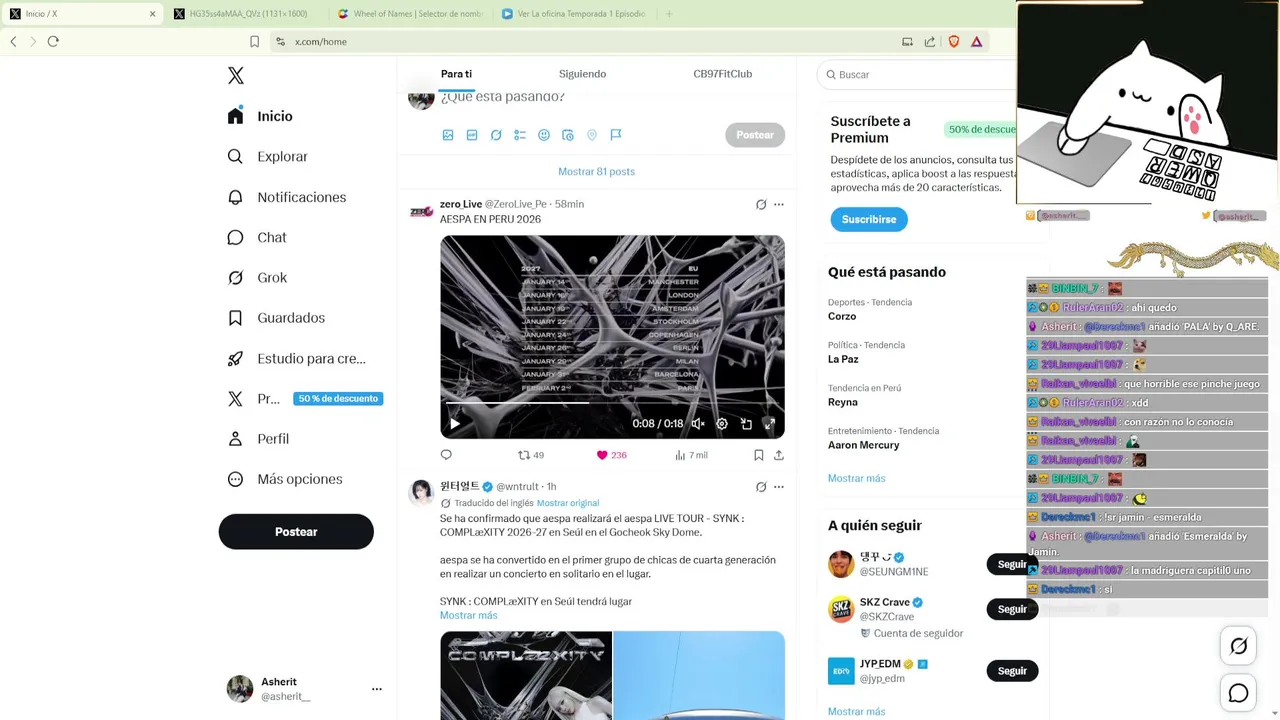Add GIF icon in composer
Image resolution: width=1280 pixels, height=720 pixels.
472,135
